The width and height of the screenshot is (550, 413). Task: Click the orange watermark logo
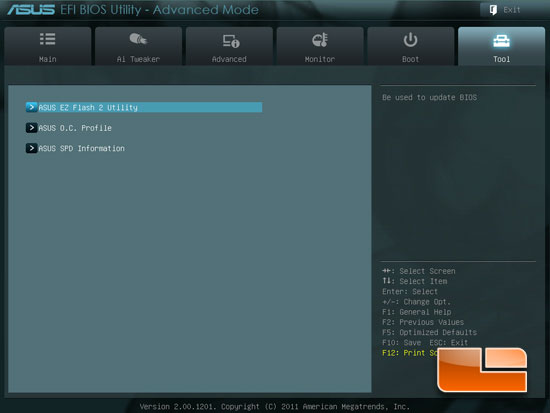coord(482,369)
